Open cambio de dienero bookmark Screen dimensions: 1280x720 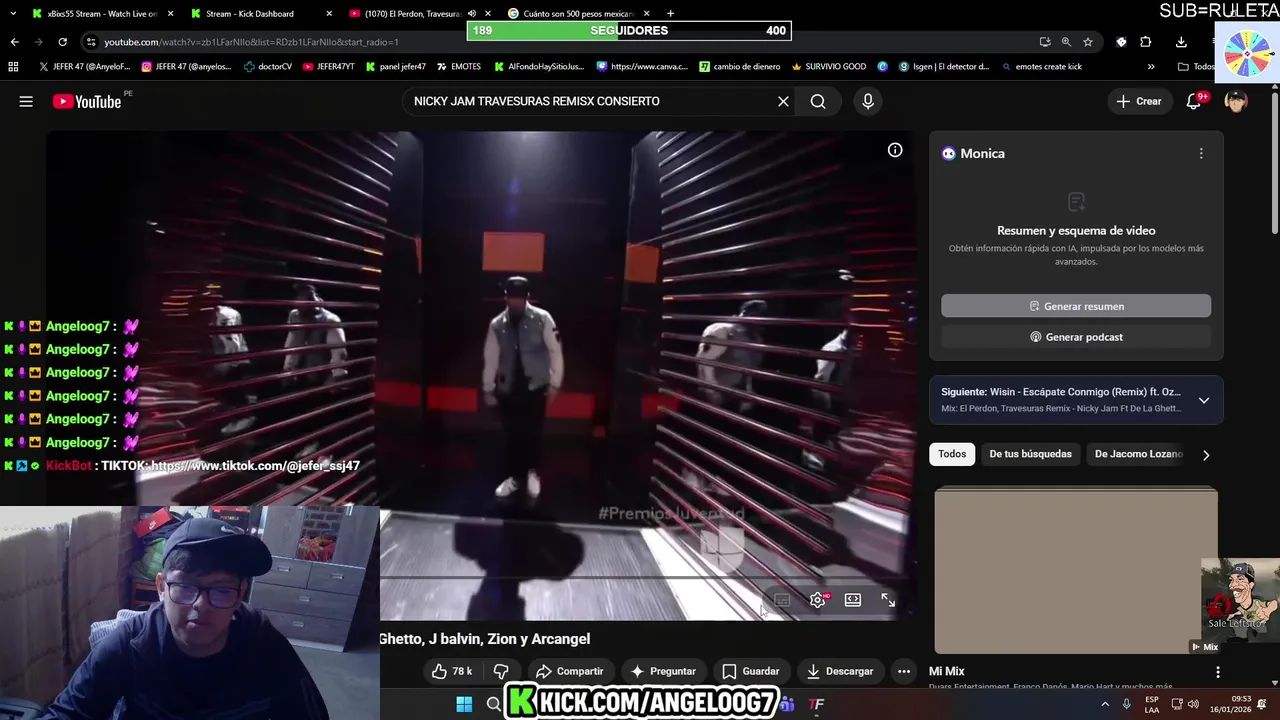click(740, 67)
